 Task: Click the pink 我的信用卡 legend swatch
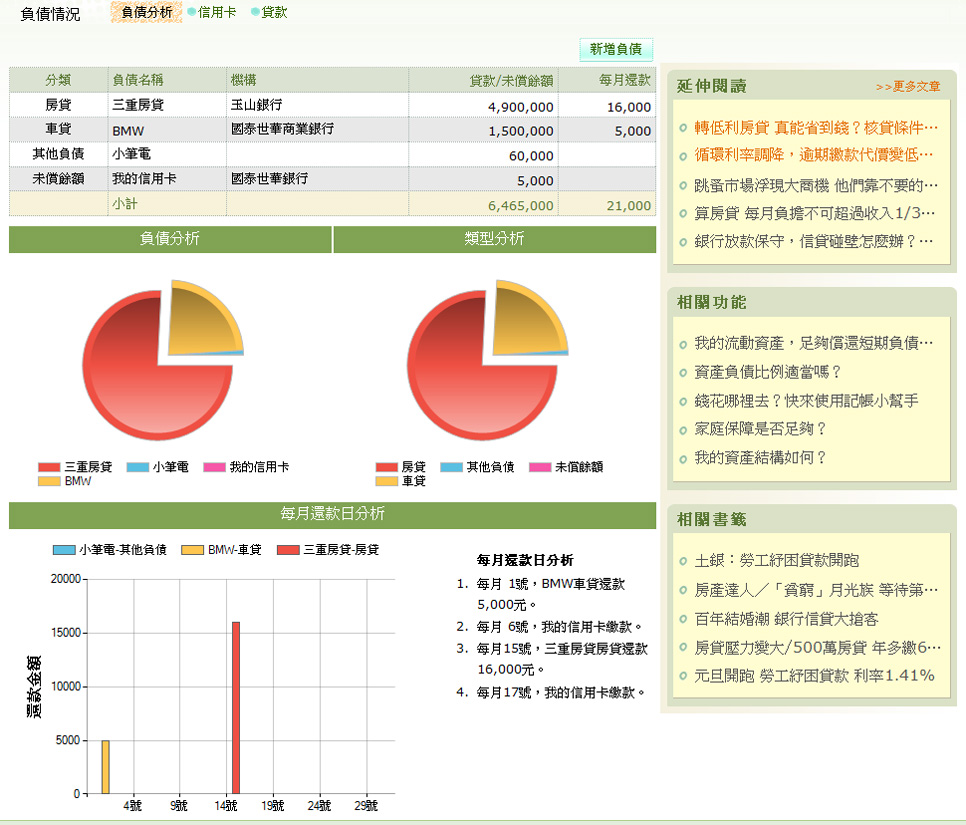(214, 467)
